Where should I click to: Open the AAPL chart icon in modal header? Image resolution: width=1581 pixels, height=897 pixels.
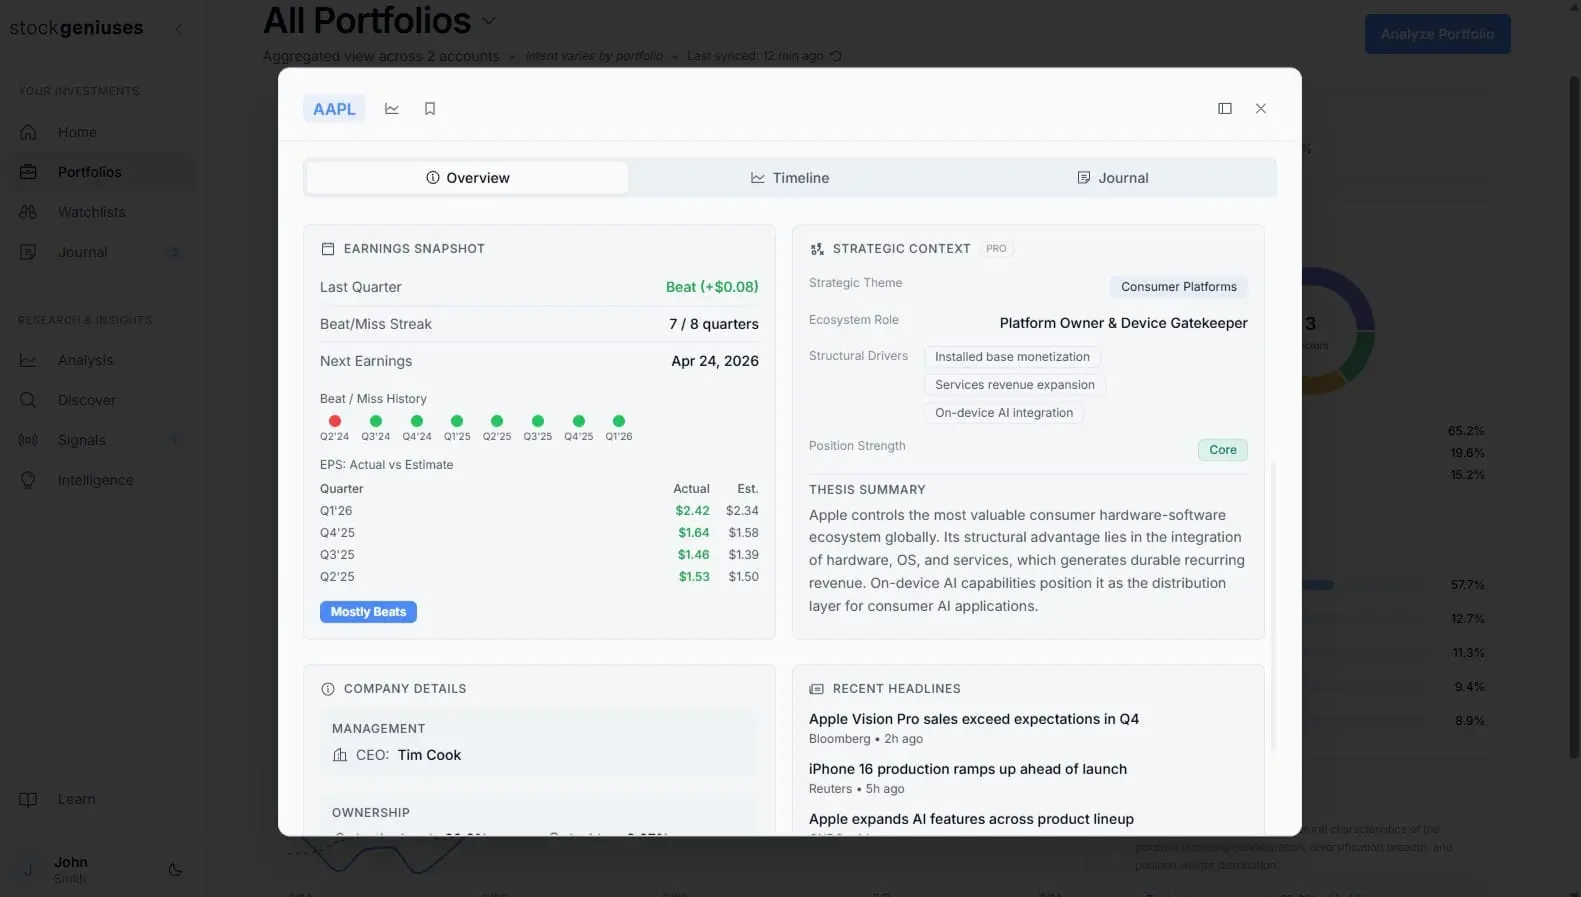click(x=392, y=108)
